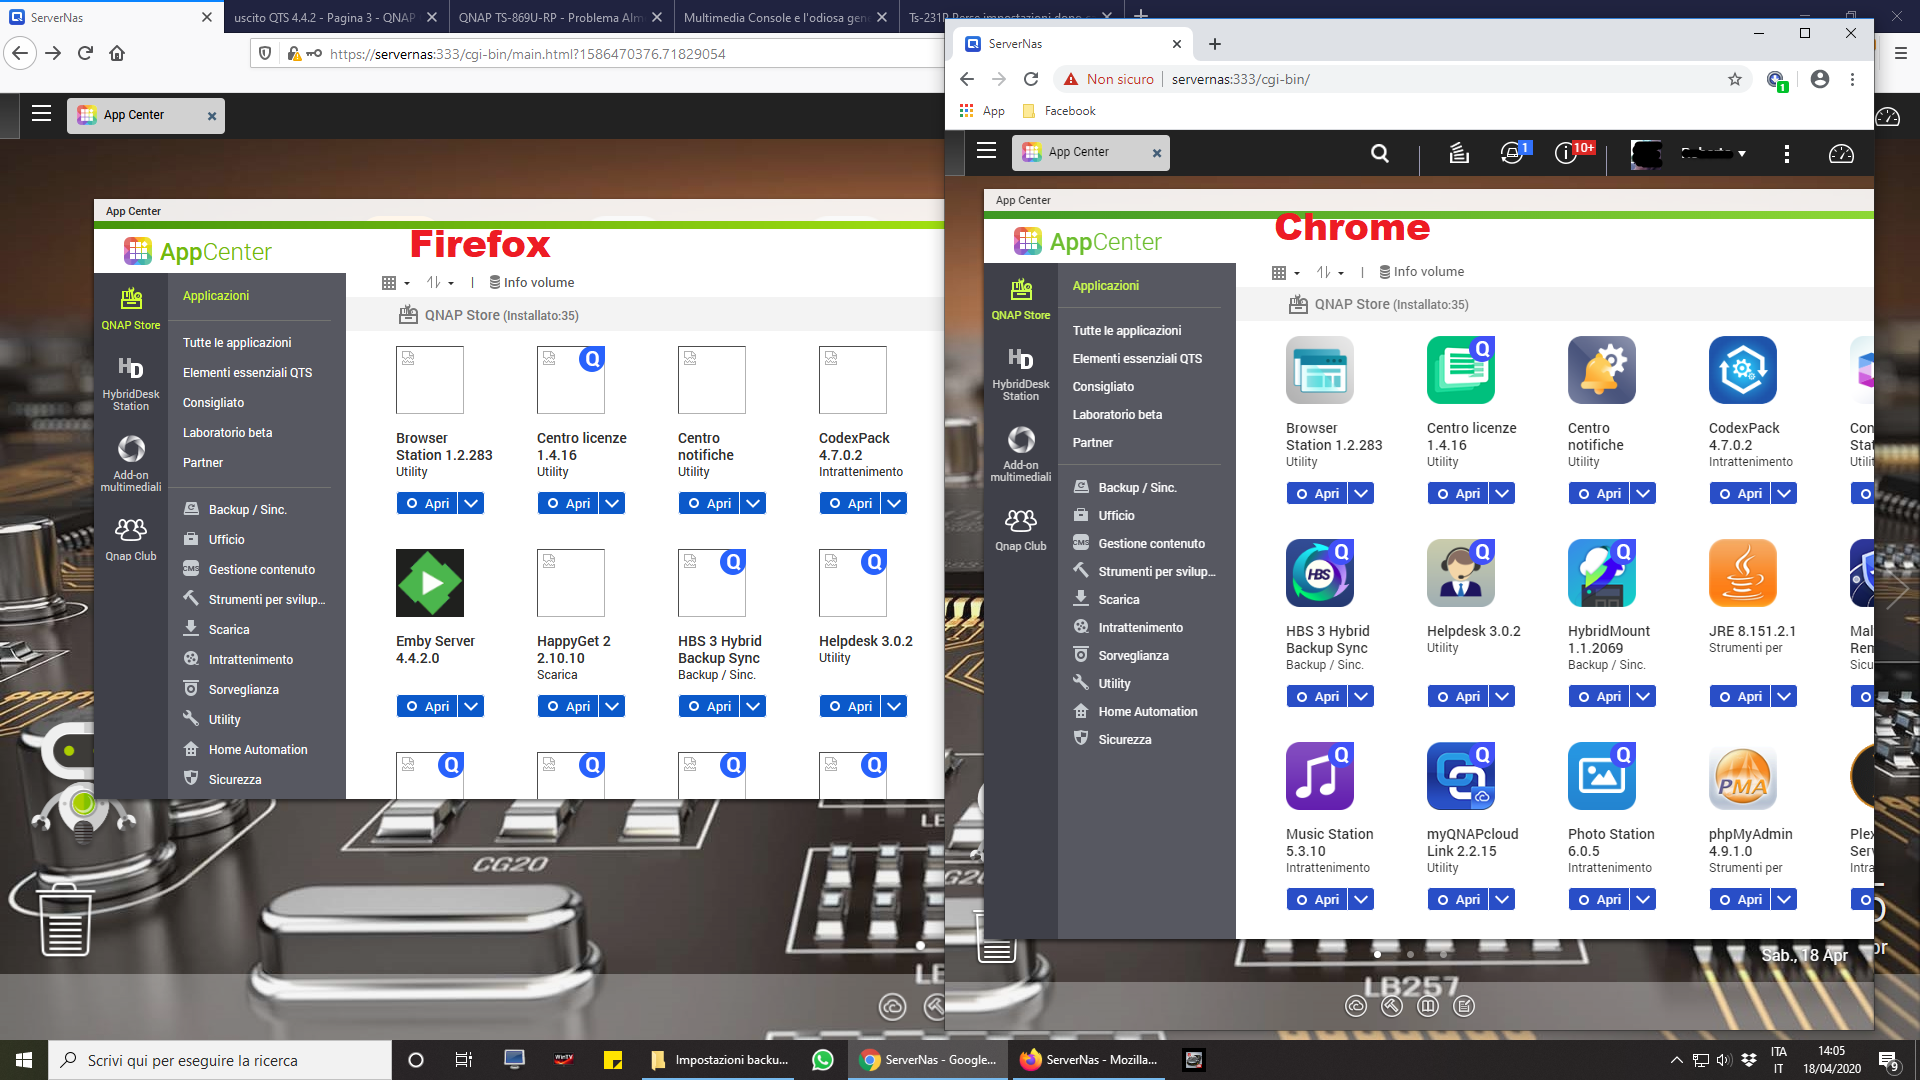Open grid view mode dropdown in Chrome App Center
The height and width of the screenshot is (1080, 1920).
point(1285,272)
